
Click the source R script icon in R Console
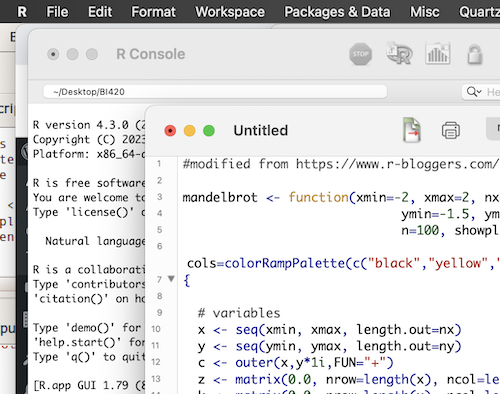click(x=399, y=53)
